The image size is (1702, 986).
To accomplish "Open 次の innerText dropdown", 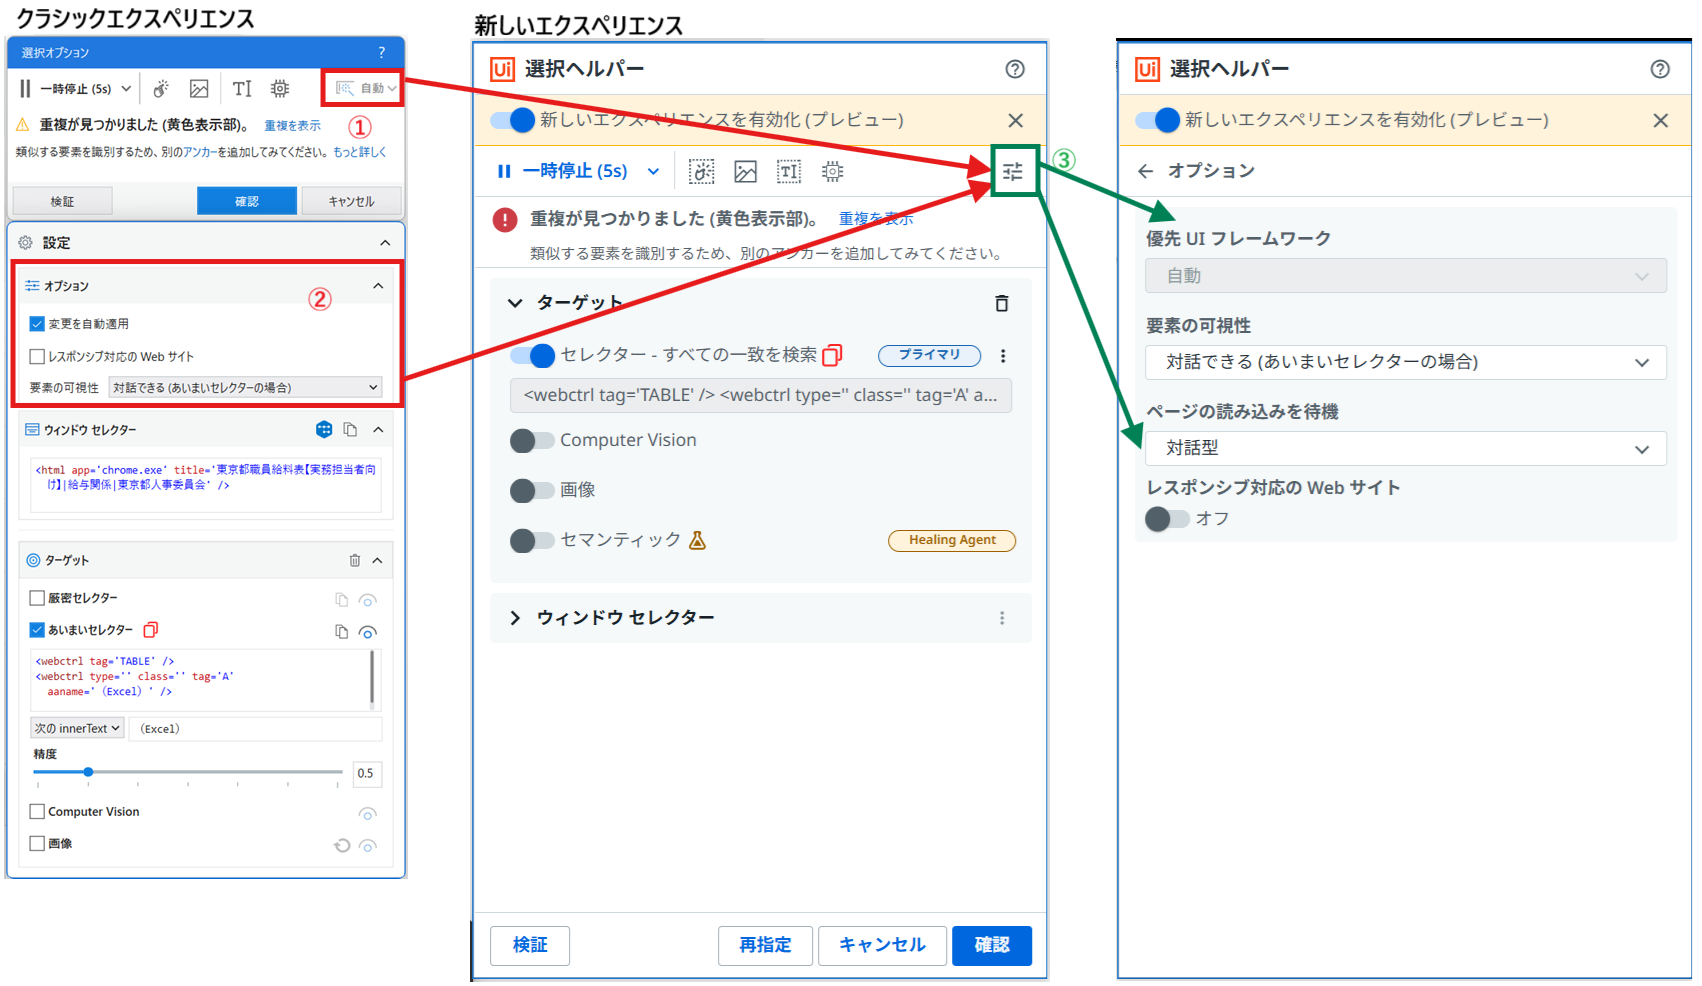I will click(77, 728).
